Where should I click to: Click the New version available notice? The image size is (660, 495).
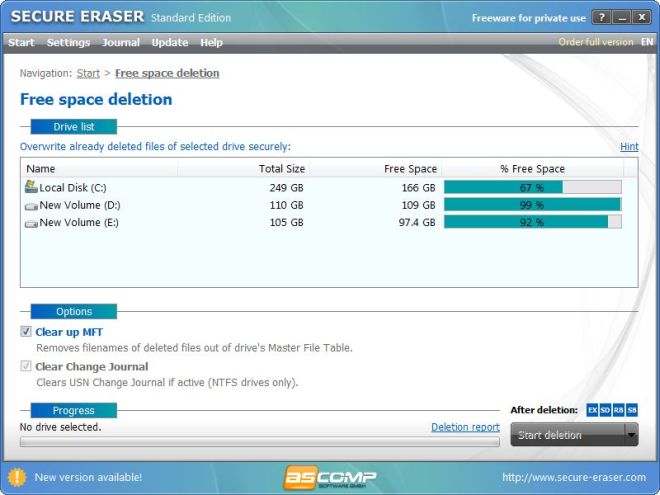[88, 477]
